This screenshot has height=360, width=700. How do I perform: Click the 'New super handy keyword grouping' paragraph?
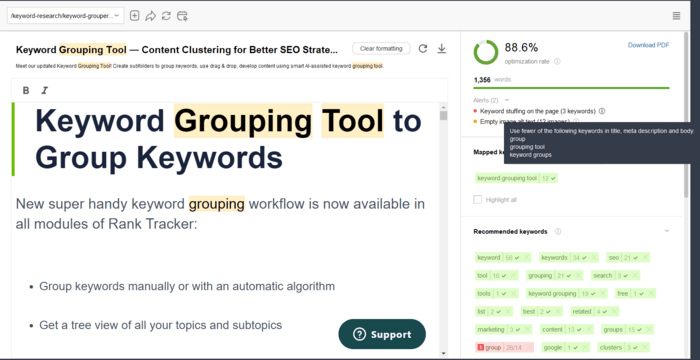(220, 214)
